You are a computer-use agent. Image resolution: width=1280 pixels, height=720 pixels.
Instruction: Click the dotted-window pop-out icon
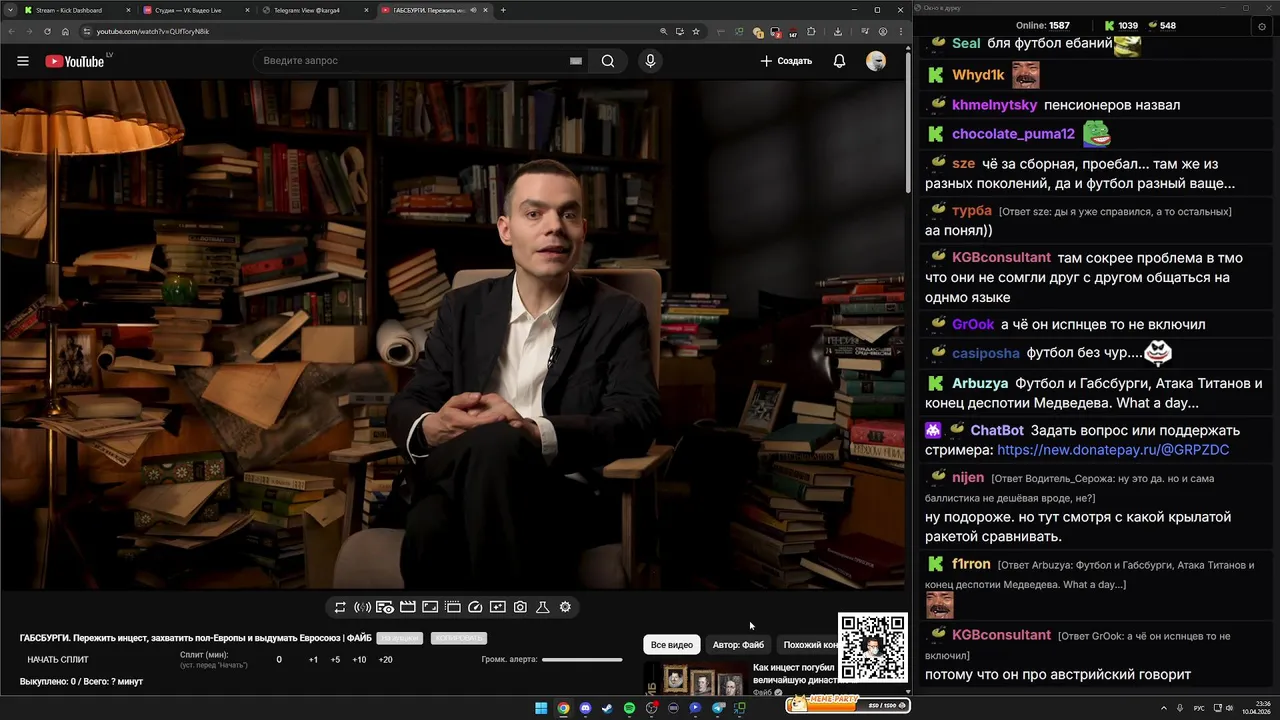[453, 607]
